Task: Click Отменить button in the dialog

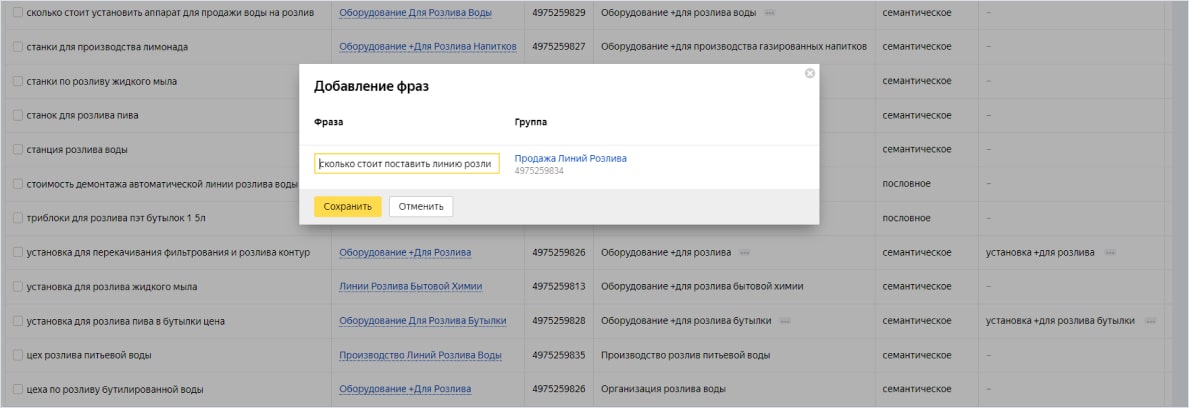Action: pos(421,206)
